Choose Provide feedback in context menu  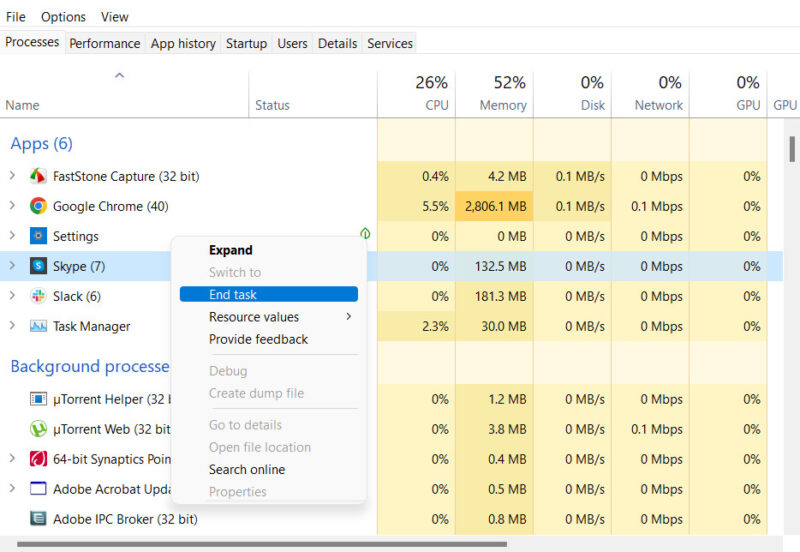[269, 339]
